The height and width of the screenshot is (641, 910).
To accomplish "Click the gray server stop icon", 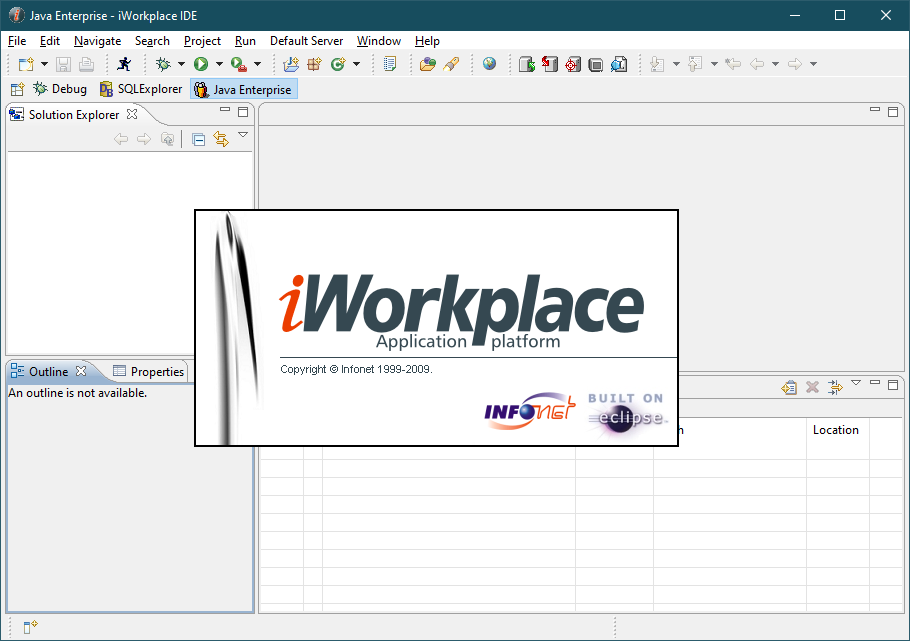I will (x=595, y=64).
